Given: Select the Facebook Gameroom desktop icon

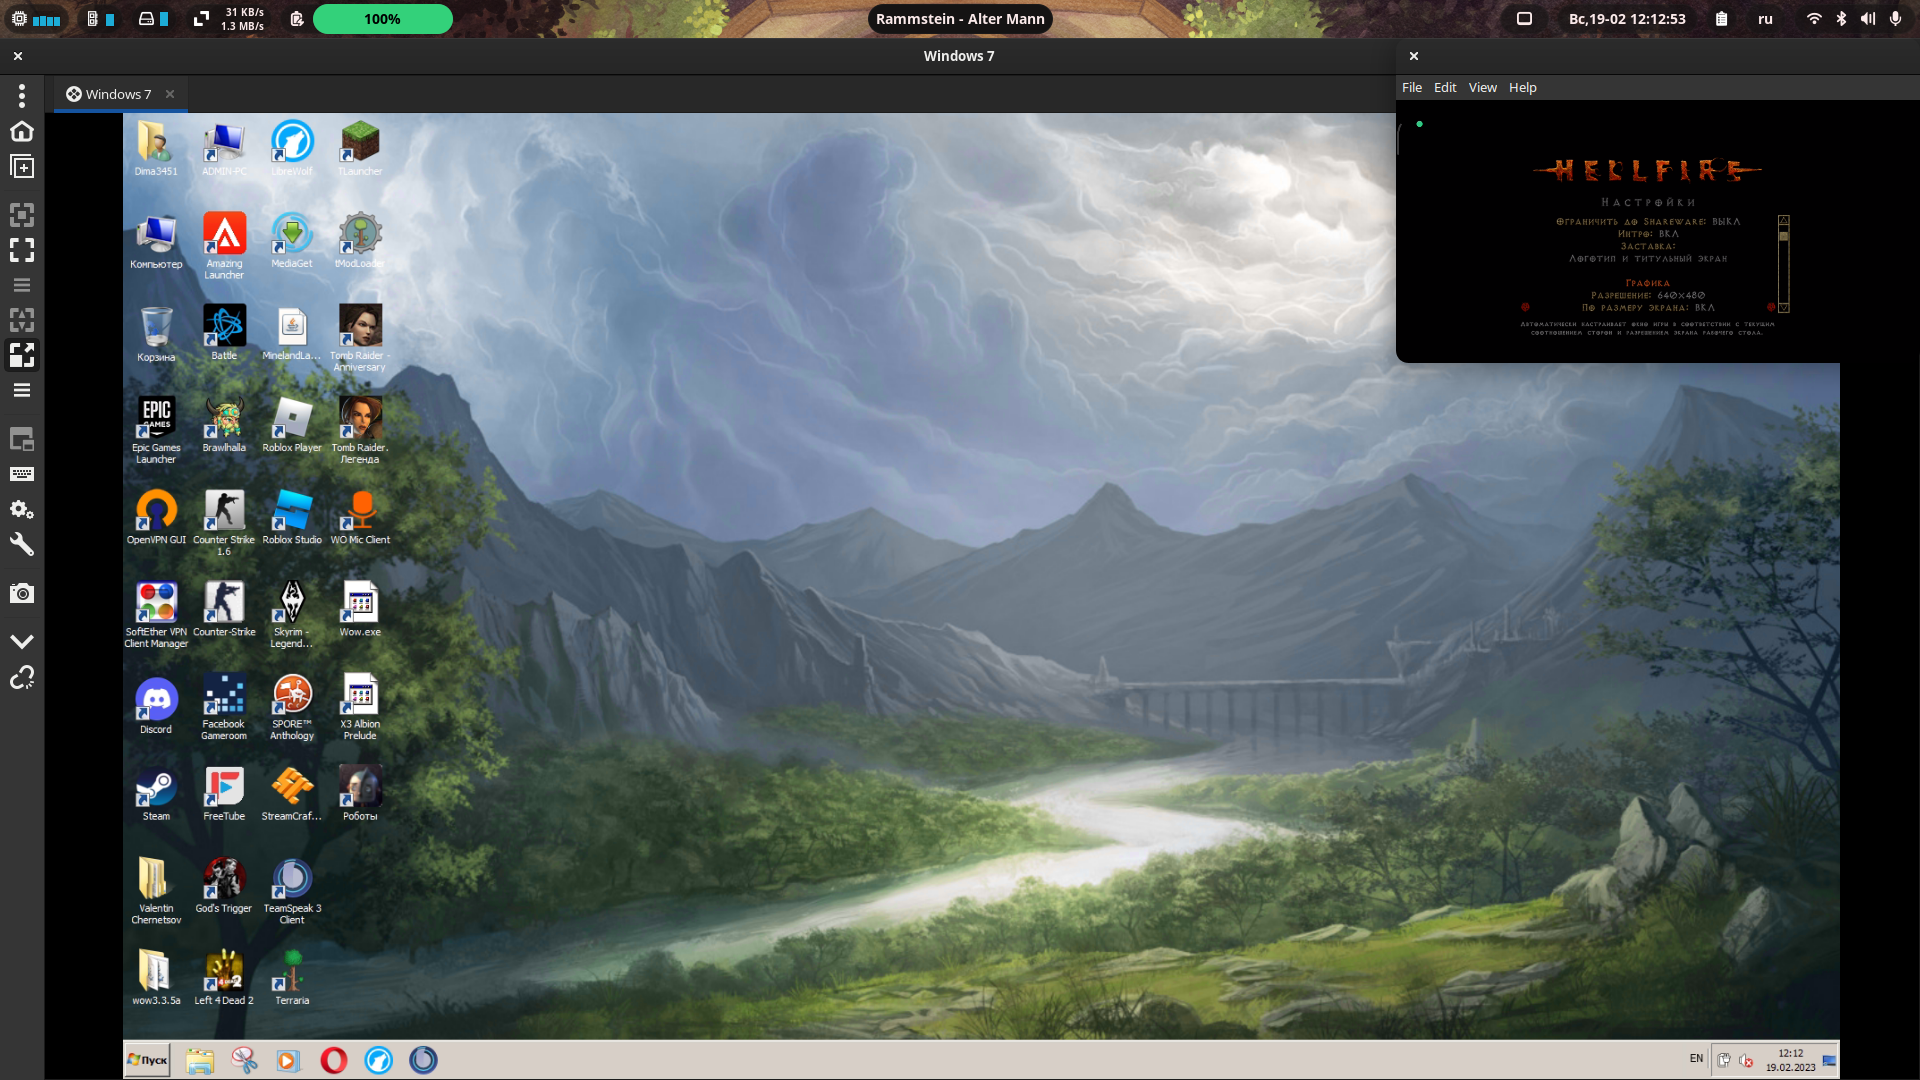Looking at the screenshot, I should [x=224, y=707].
